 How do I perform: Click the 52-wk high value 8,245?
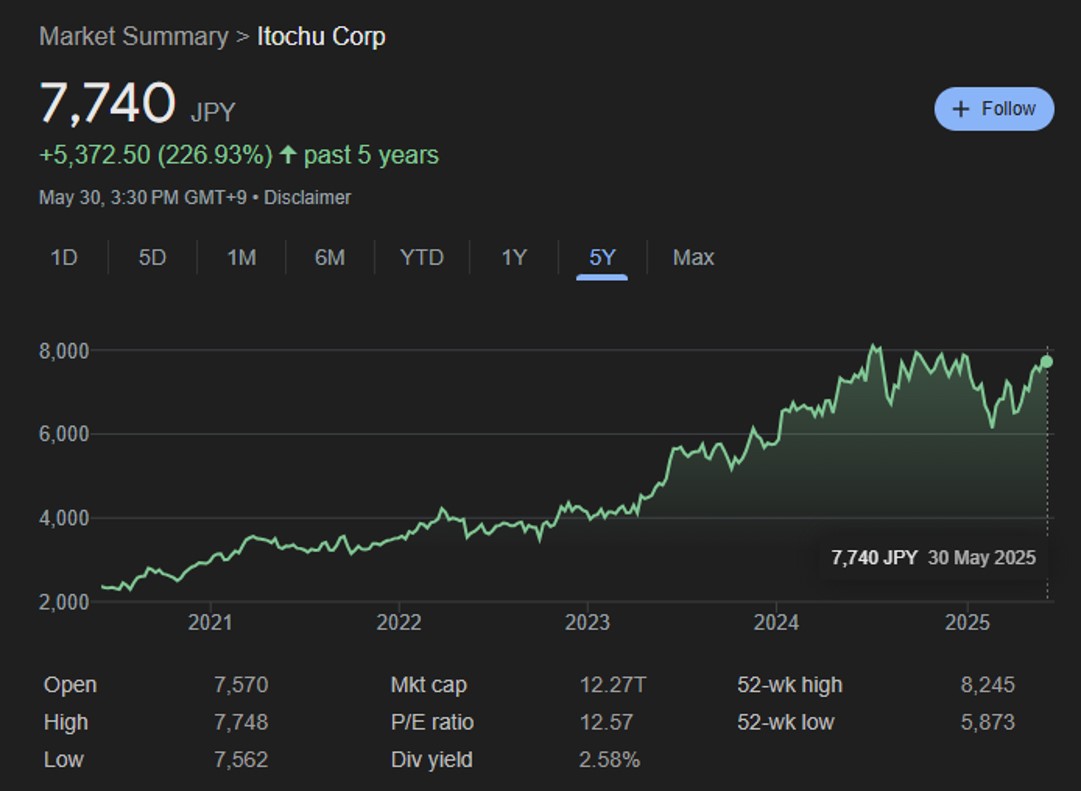pyautogui.click(x=987, y=685)
